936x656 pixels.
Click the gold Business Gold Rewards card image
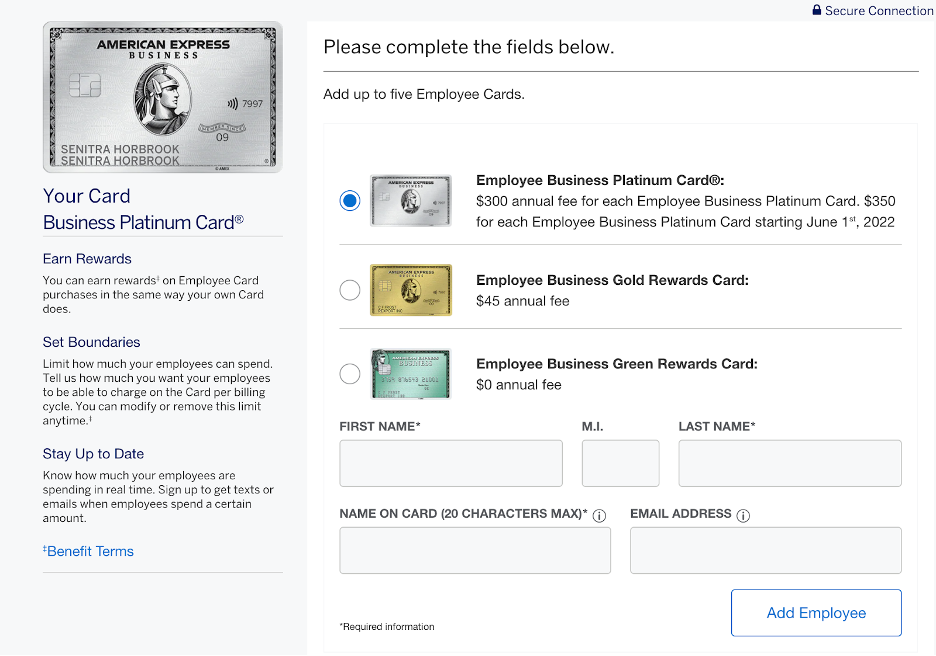[410, 289]
